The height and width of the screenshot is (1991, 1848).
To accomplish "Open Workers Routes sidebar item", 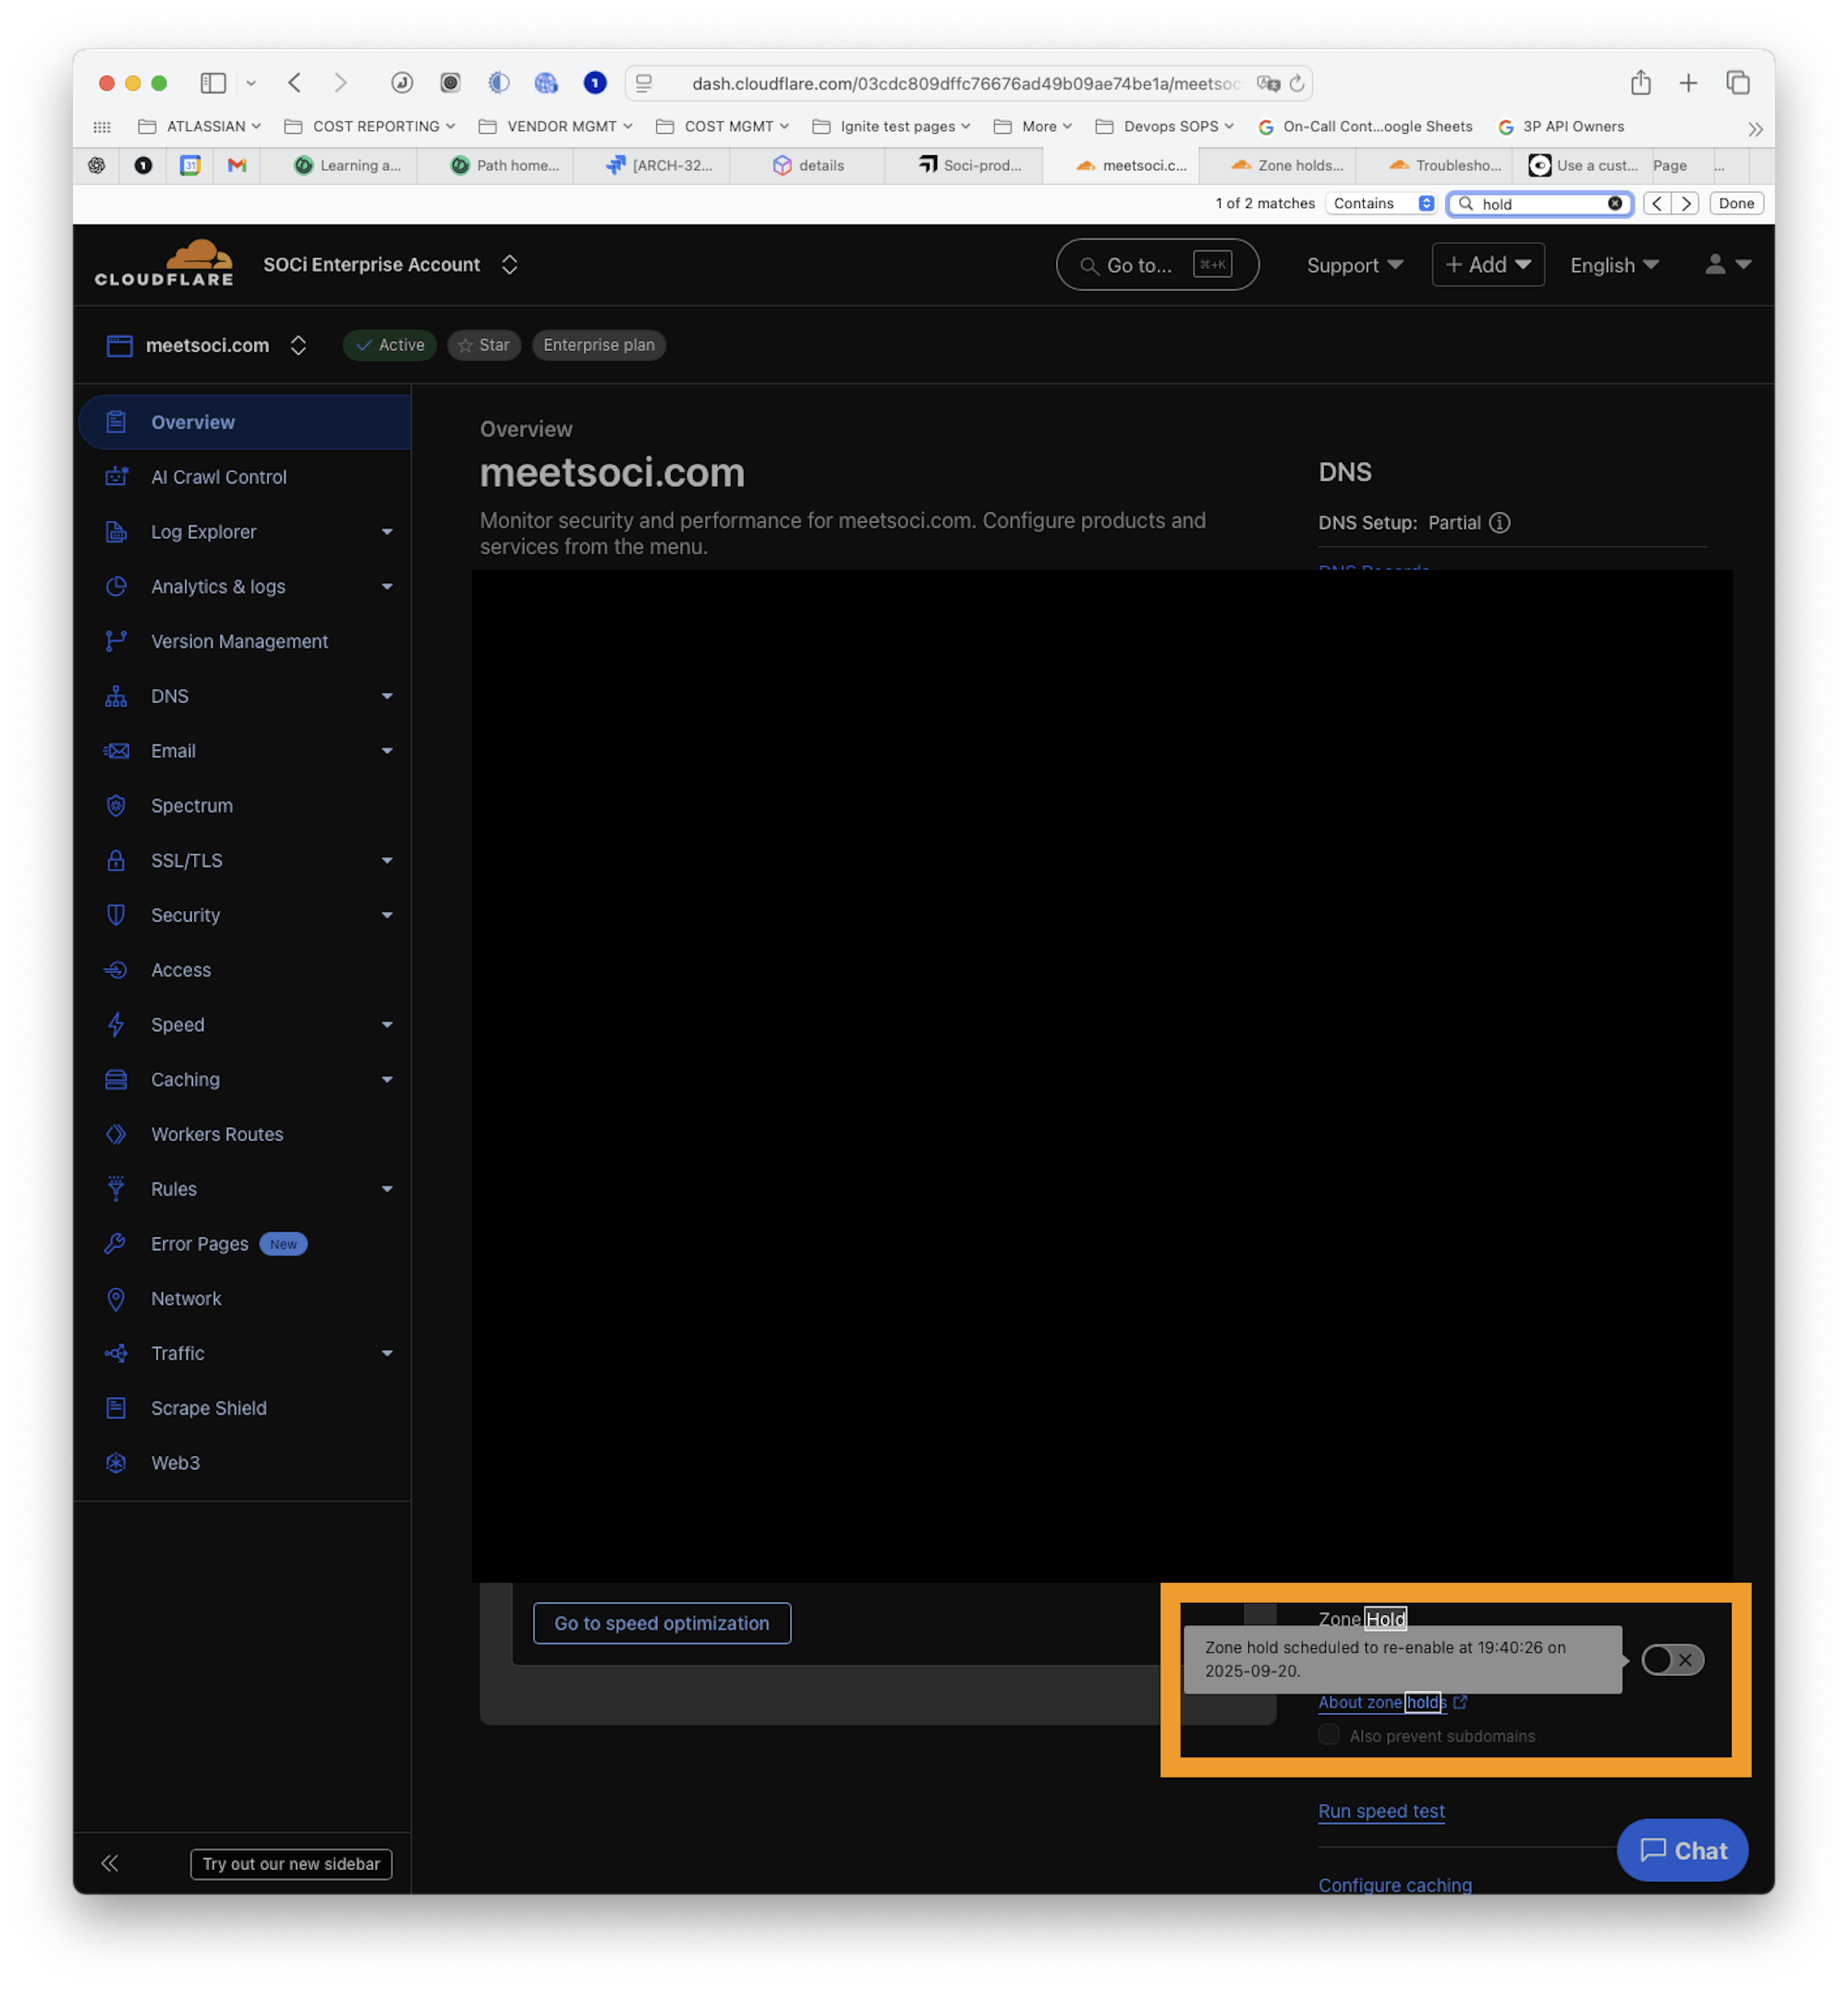I will click(x=216, y=1134).
